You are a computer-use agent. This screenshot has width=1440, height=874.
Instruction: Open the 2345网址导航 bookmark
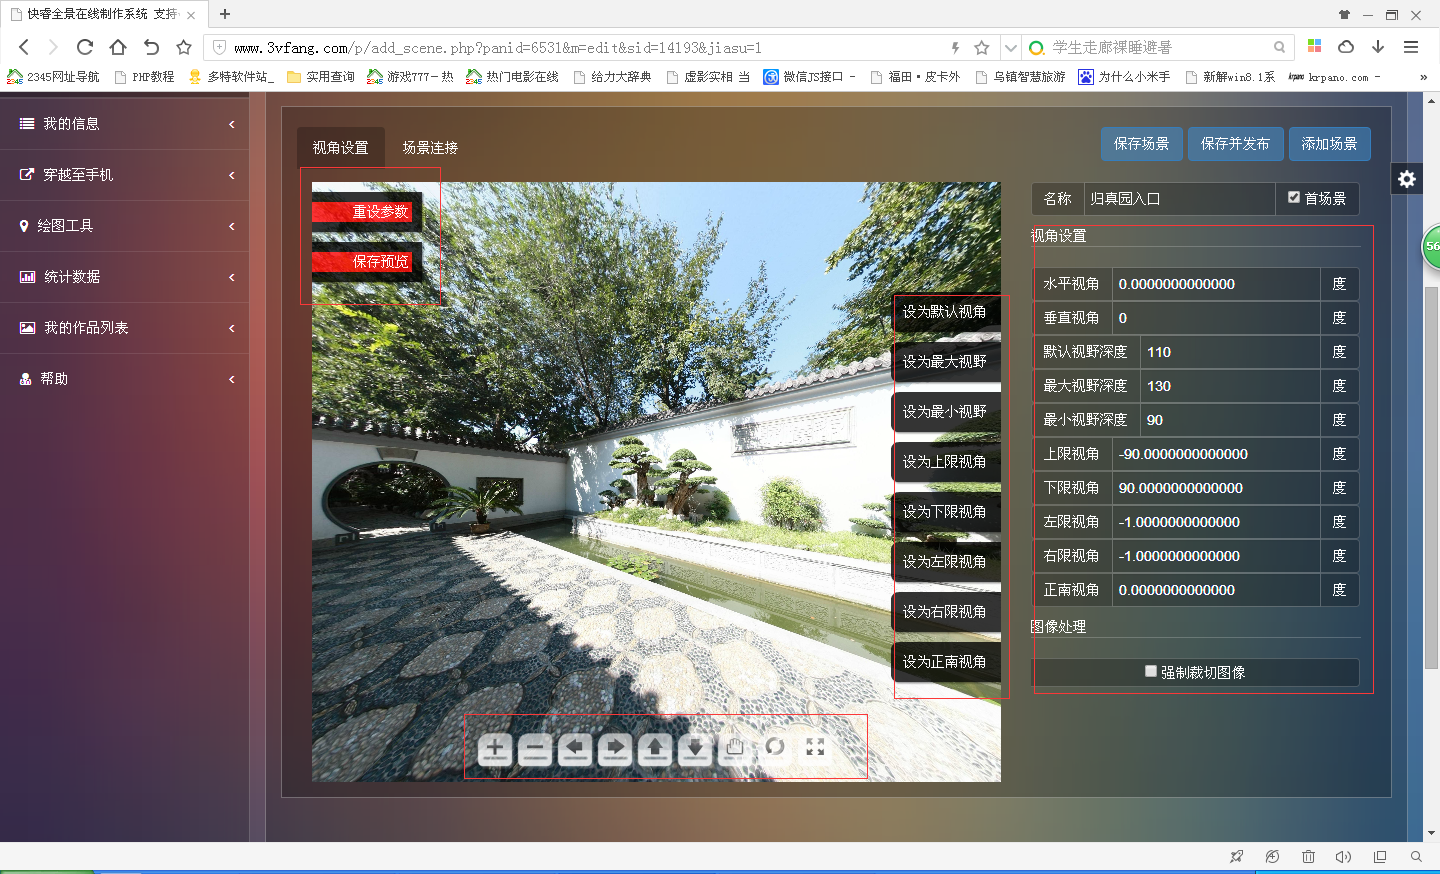point(54,77)
